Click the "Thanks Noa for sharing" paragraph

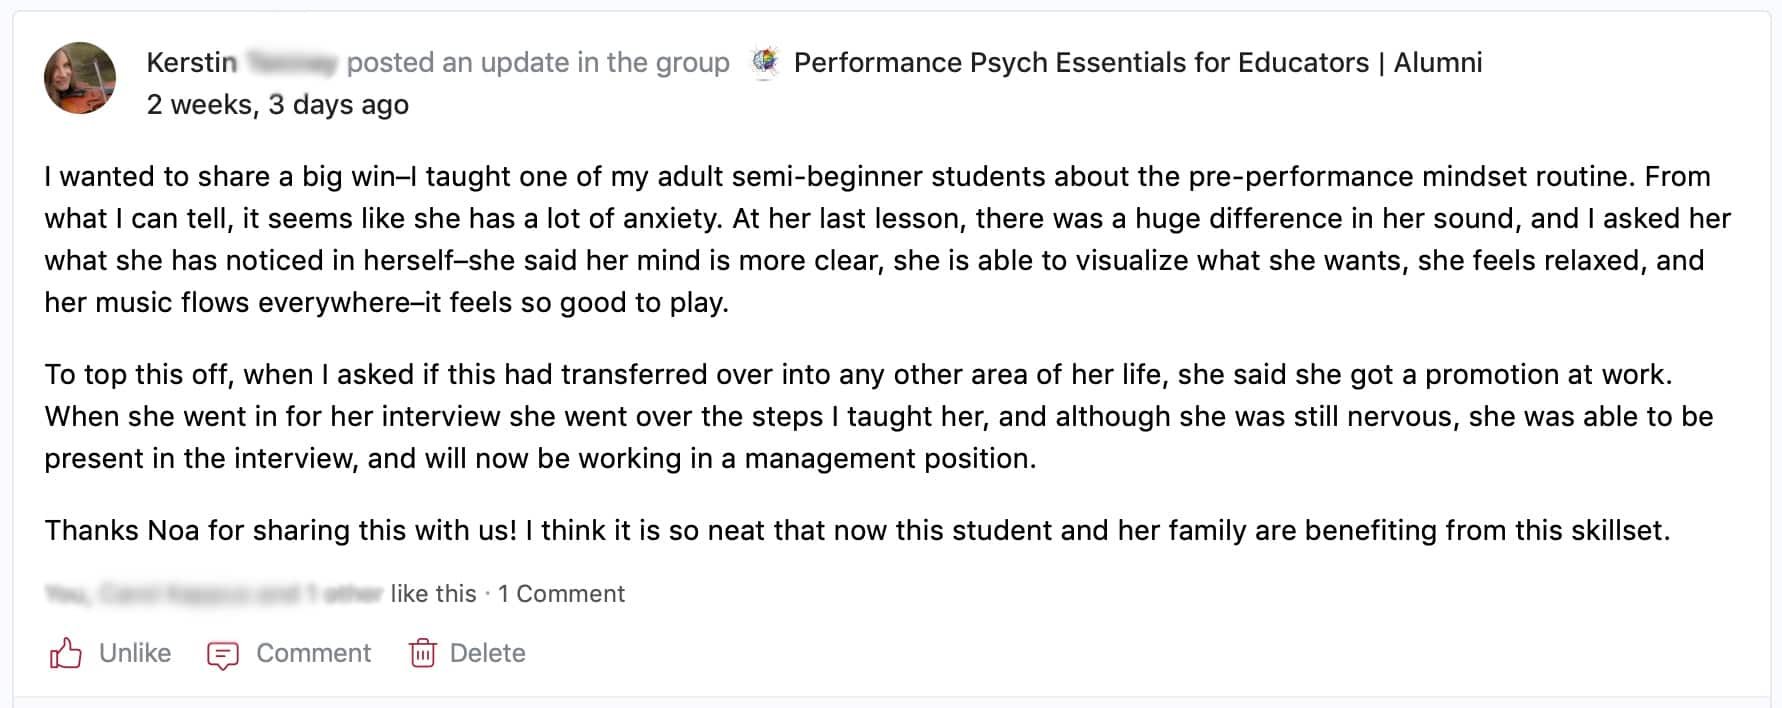(x=856, y=530)
